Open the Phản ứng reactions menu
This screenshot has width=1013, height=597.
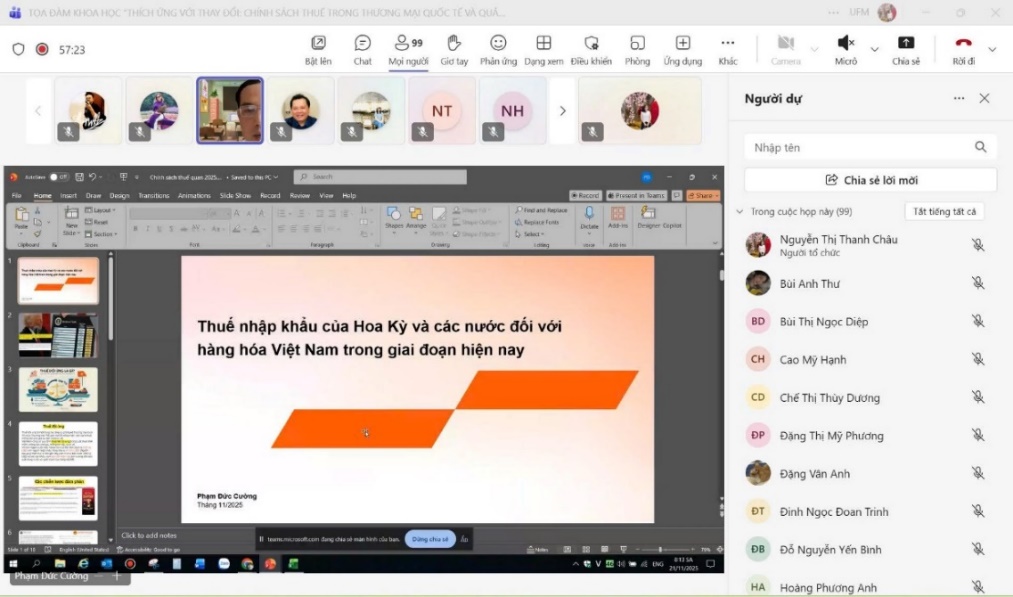[x=498, y=44]
